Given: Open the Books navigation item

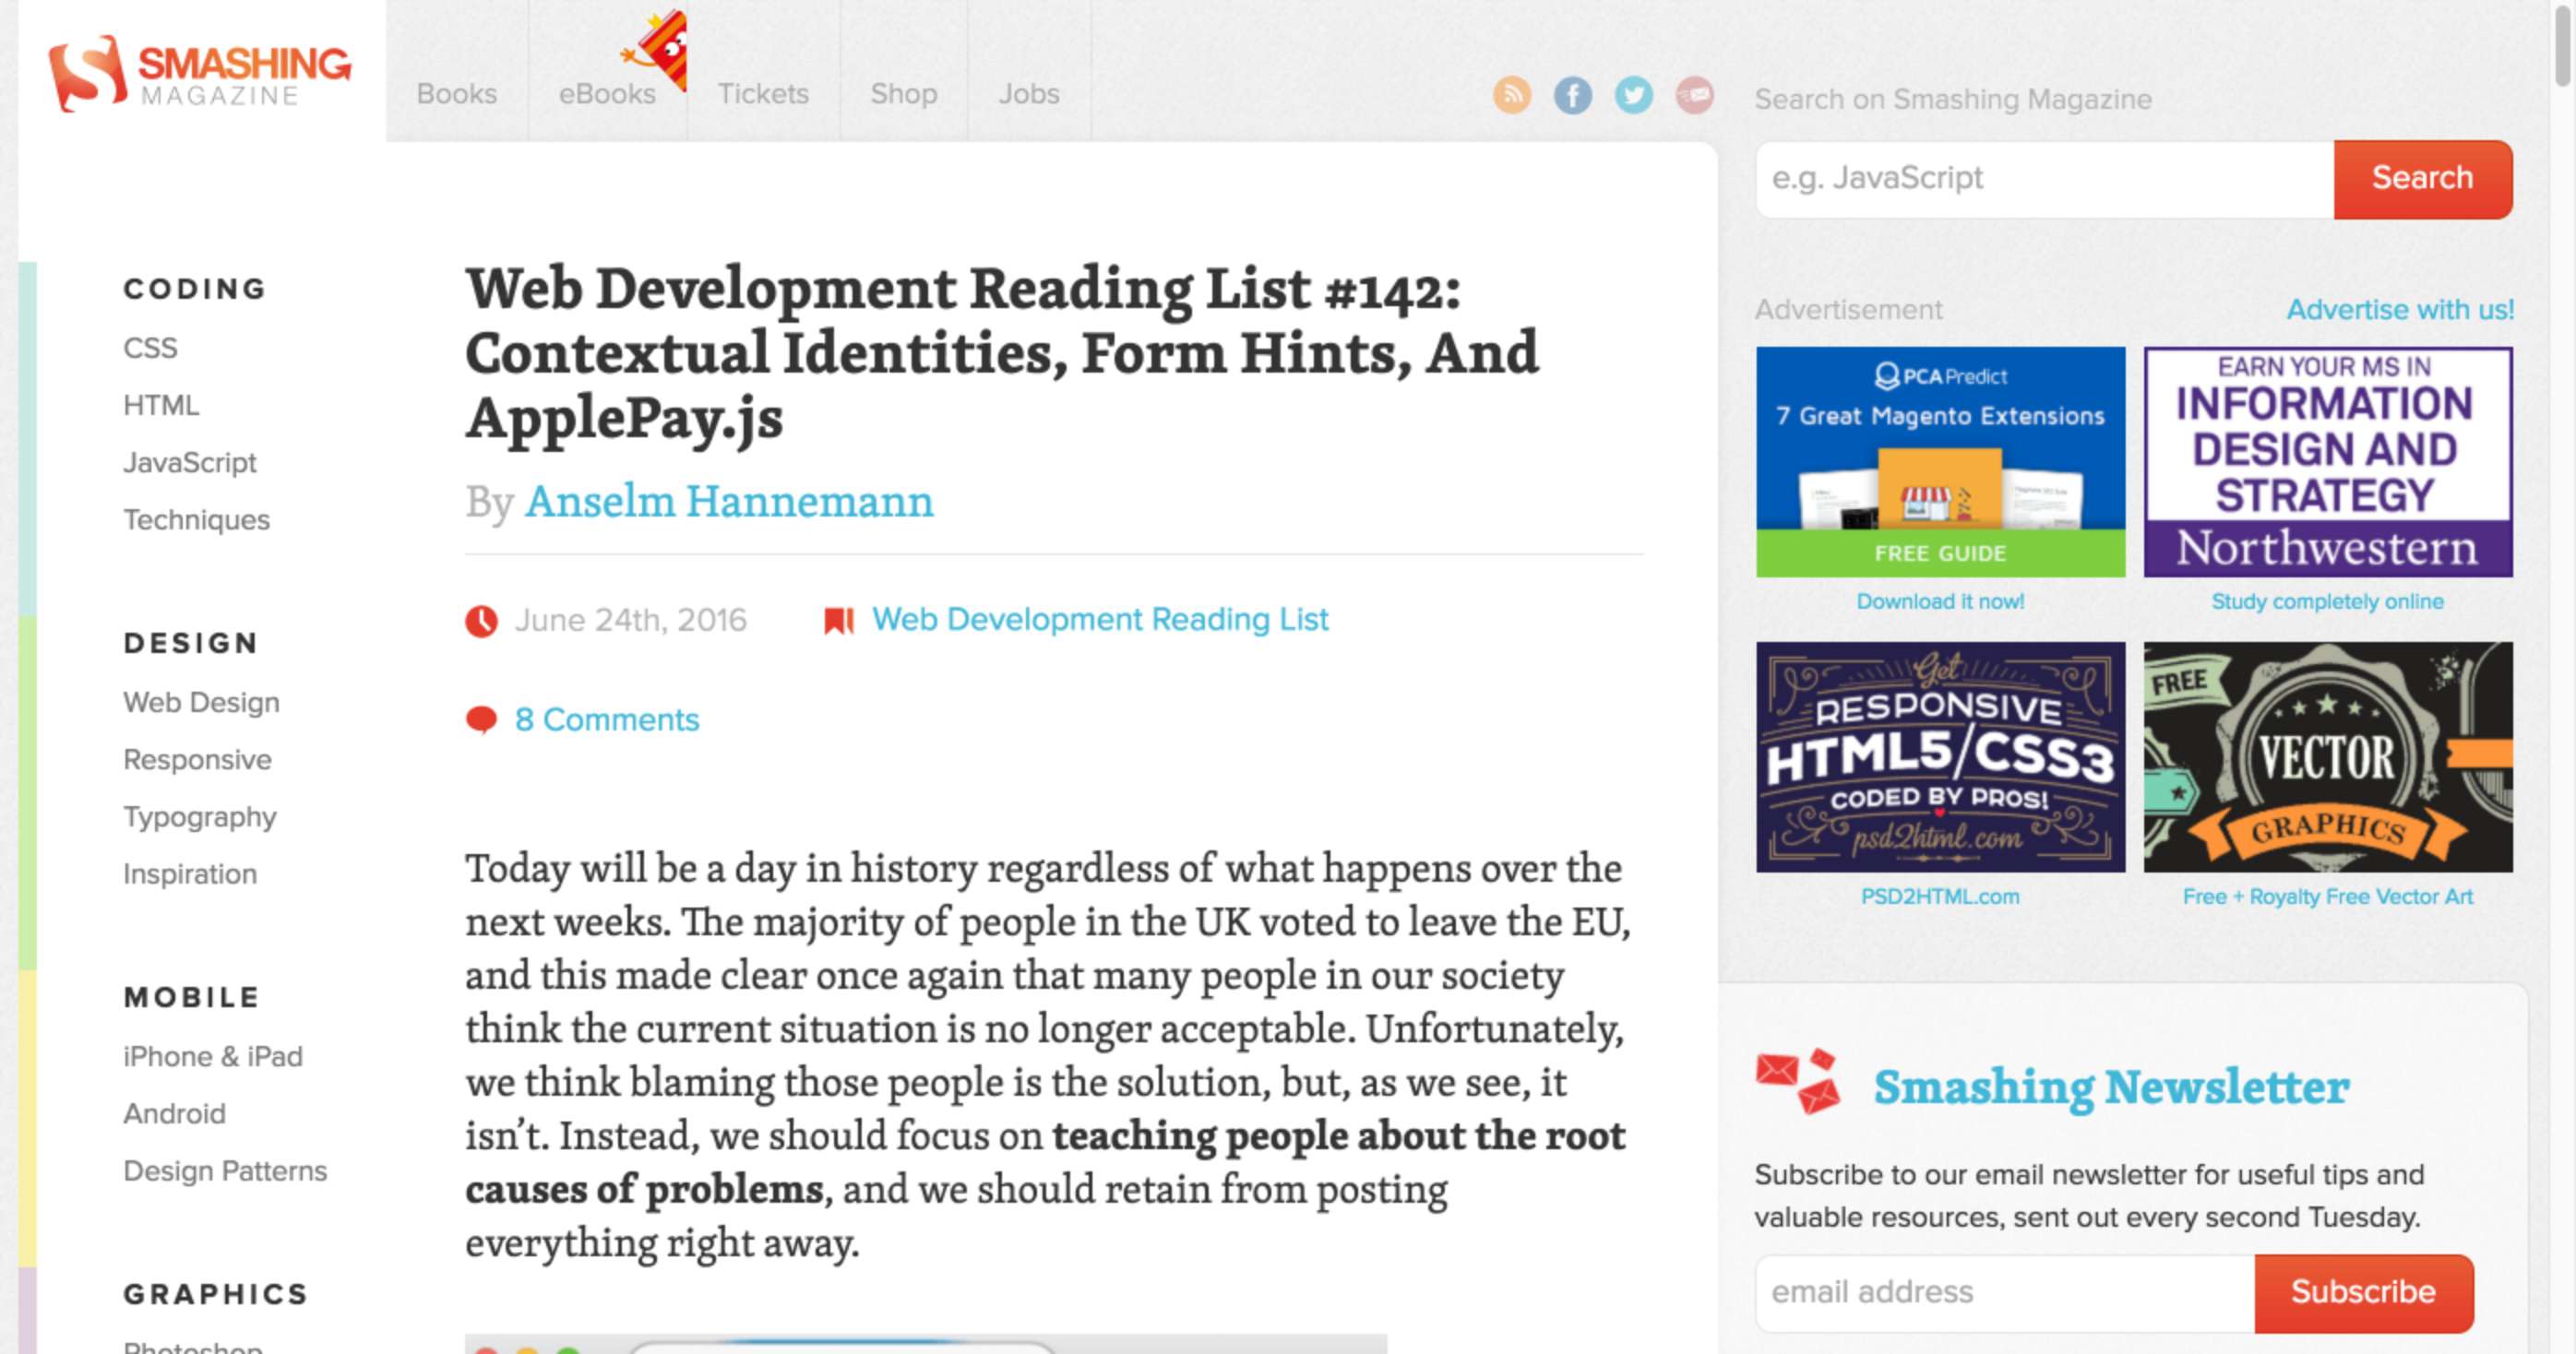Looking at the screenshot, I should coord(456,93).
